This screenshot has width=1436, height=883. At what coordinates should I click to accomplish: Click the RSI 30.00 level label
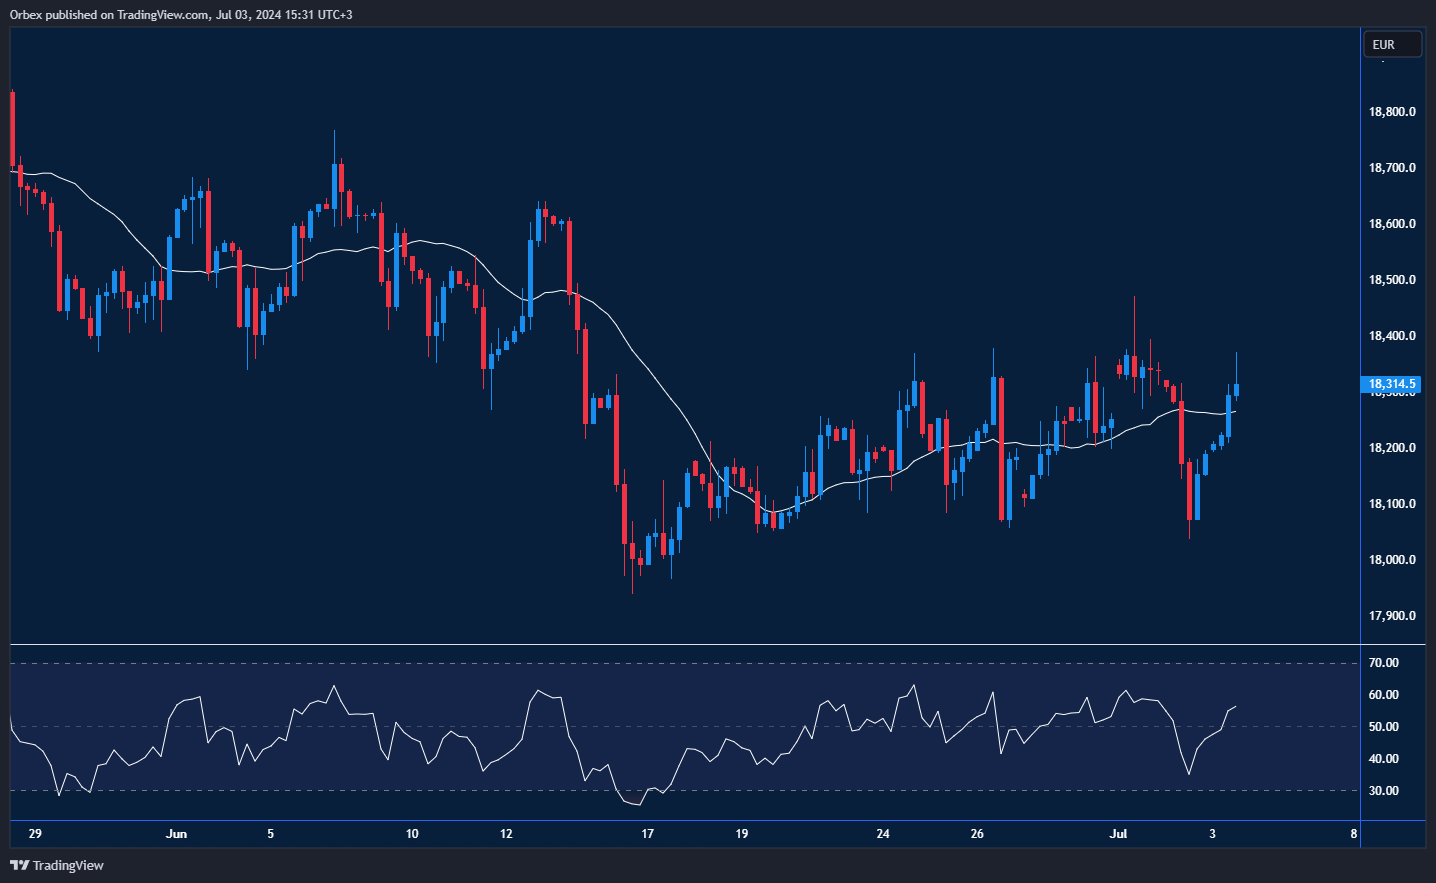tap(1384, 791)
